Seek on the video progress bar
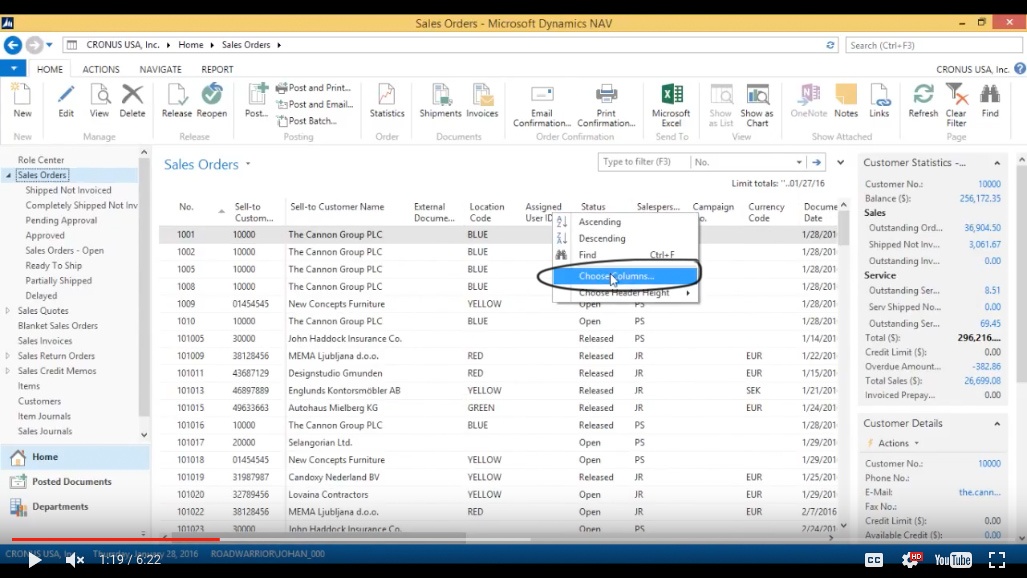The image size is (1027, 578). pyautogui.click(x=514, y=539)
